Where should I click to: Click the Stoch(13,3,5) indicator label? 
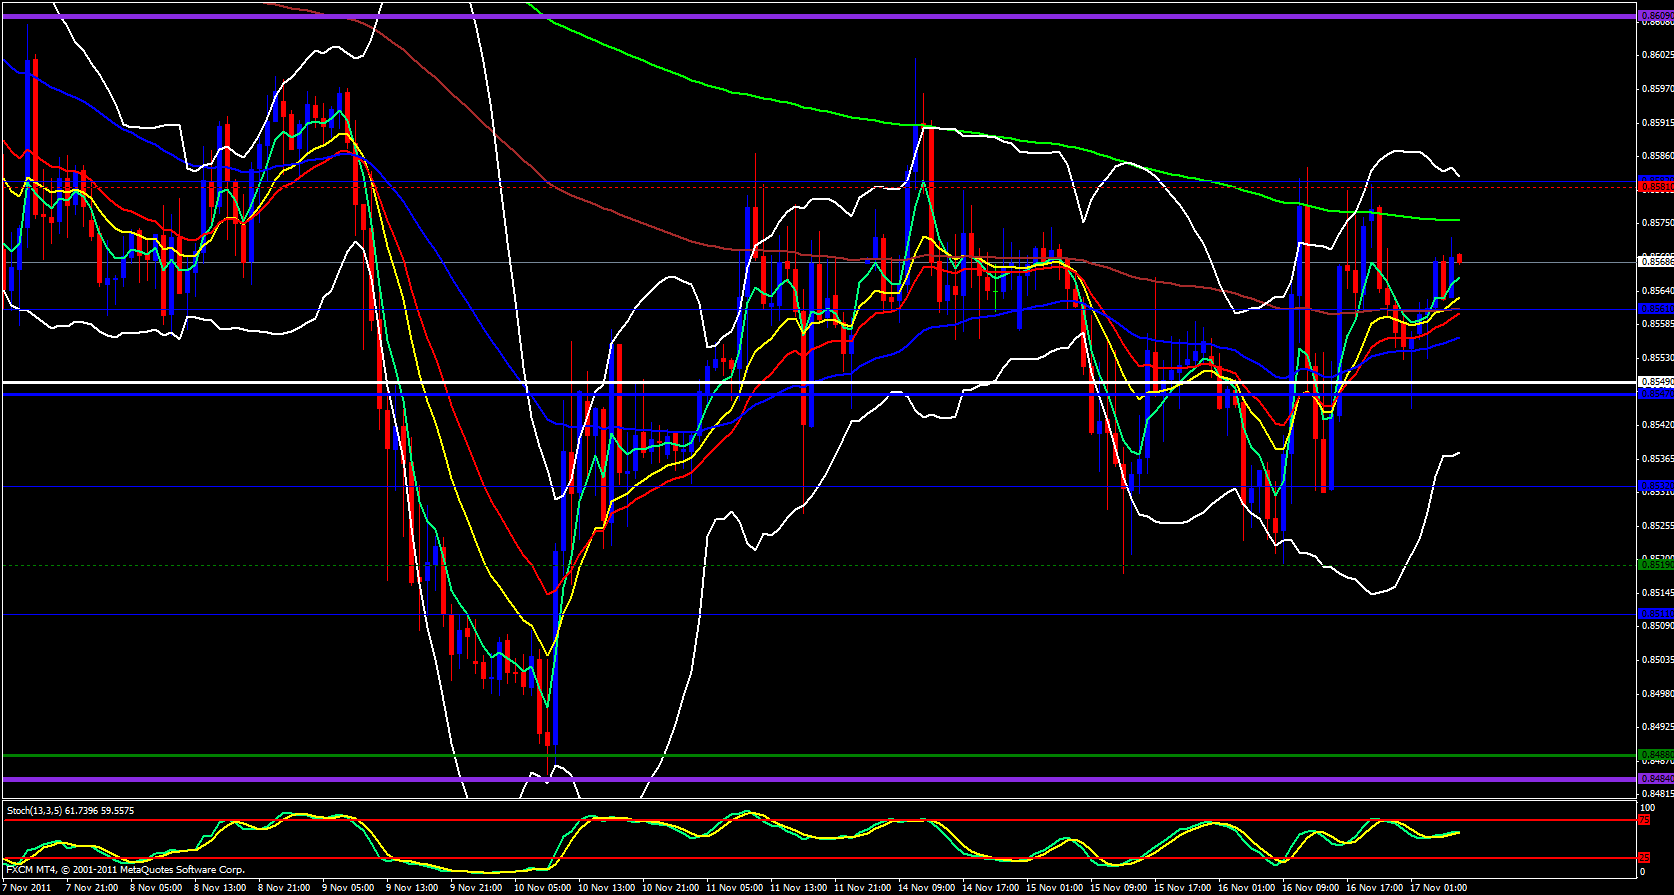click(70, 810)
